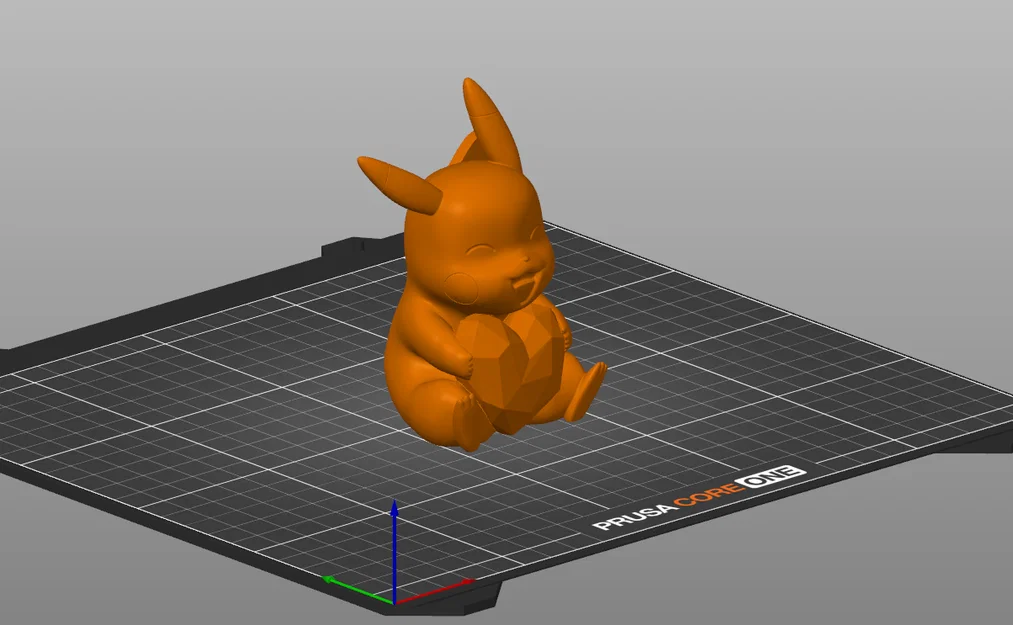Click the blue Z axis arrow
The height and width of the screenshot is (625, 1013).
[x=394, y=551]
